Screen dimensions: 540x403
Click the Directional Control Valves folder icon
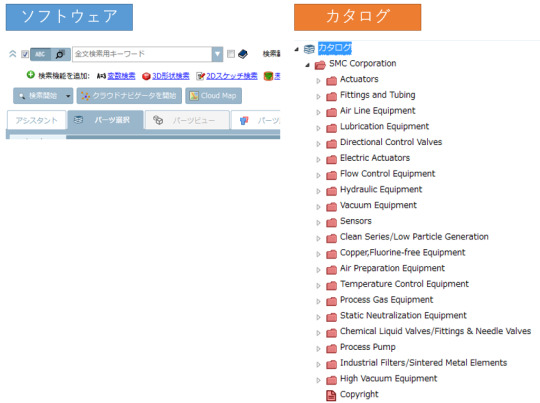click(331, 144)
